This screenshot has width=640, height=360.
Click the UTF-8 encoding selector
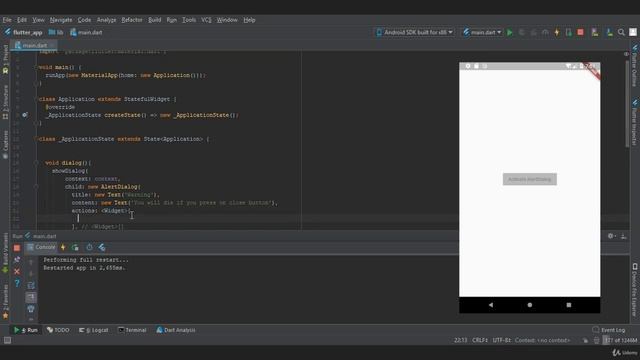click(x=502, y=340)
